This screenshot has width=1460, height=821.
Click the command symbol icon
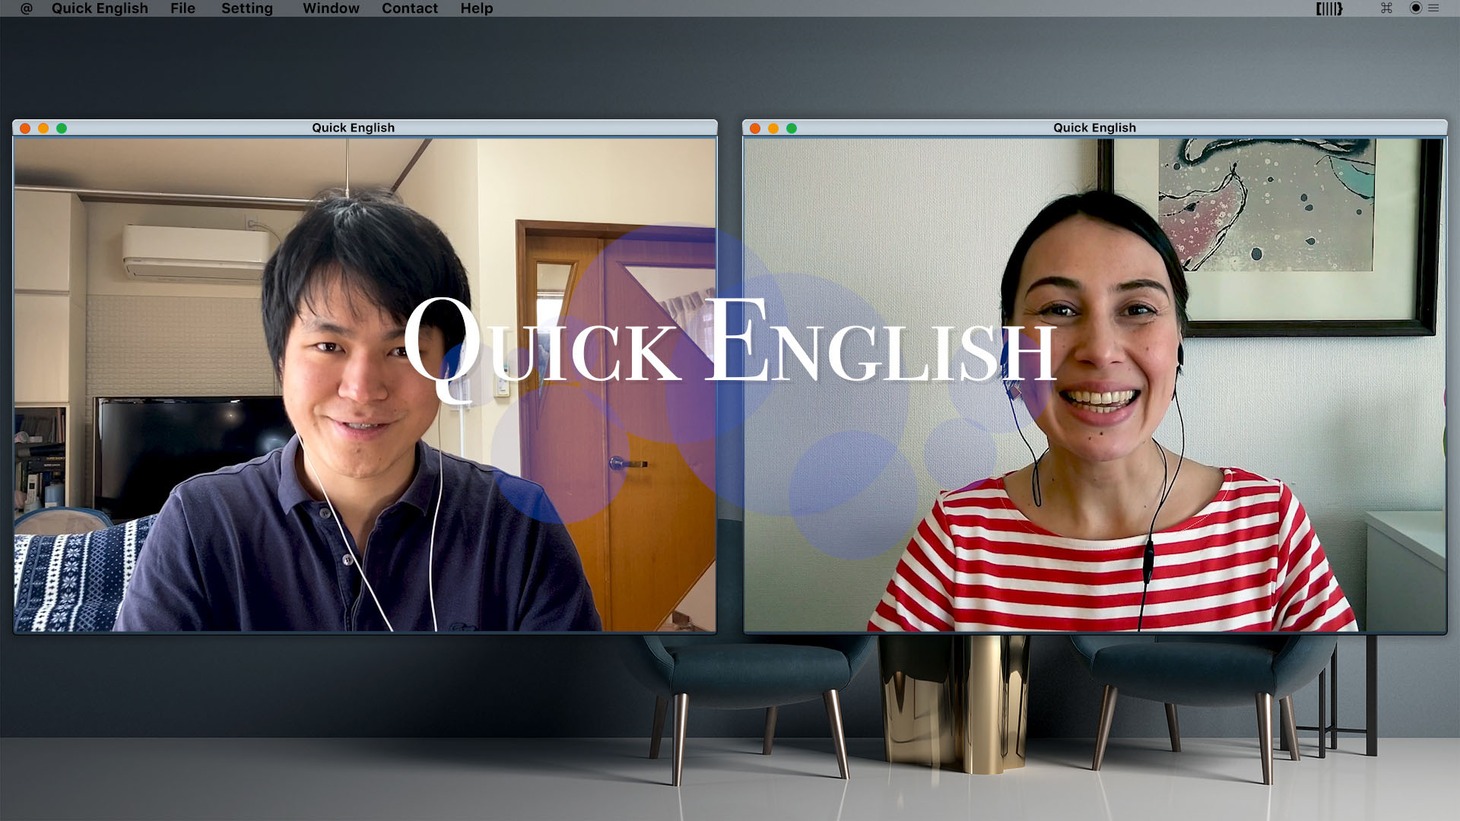coord(1386,8)
